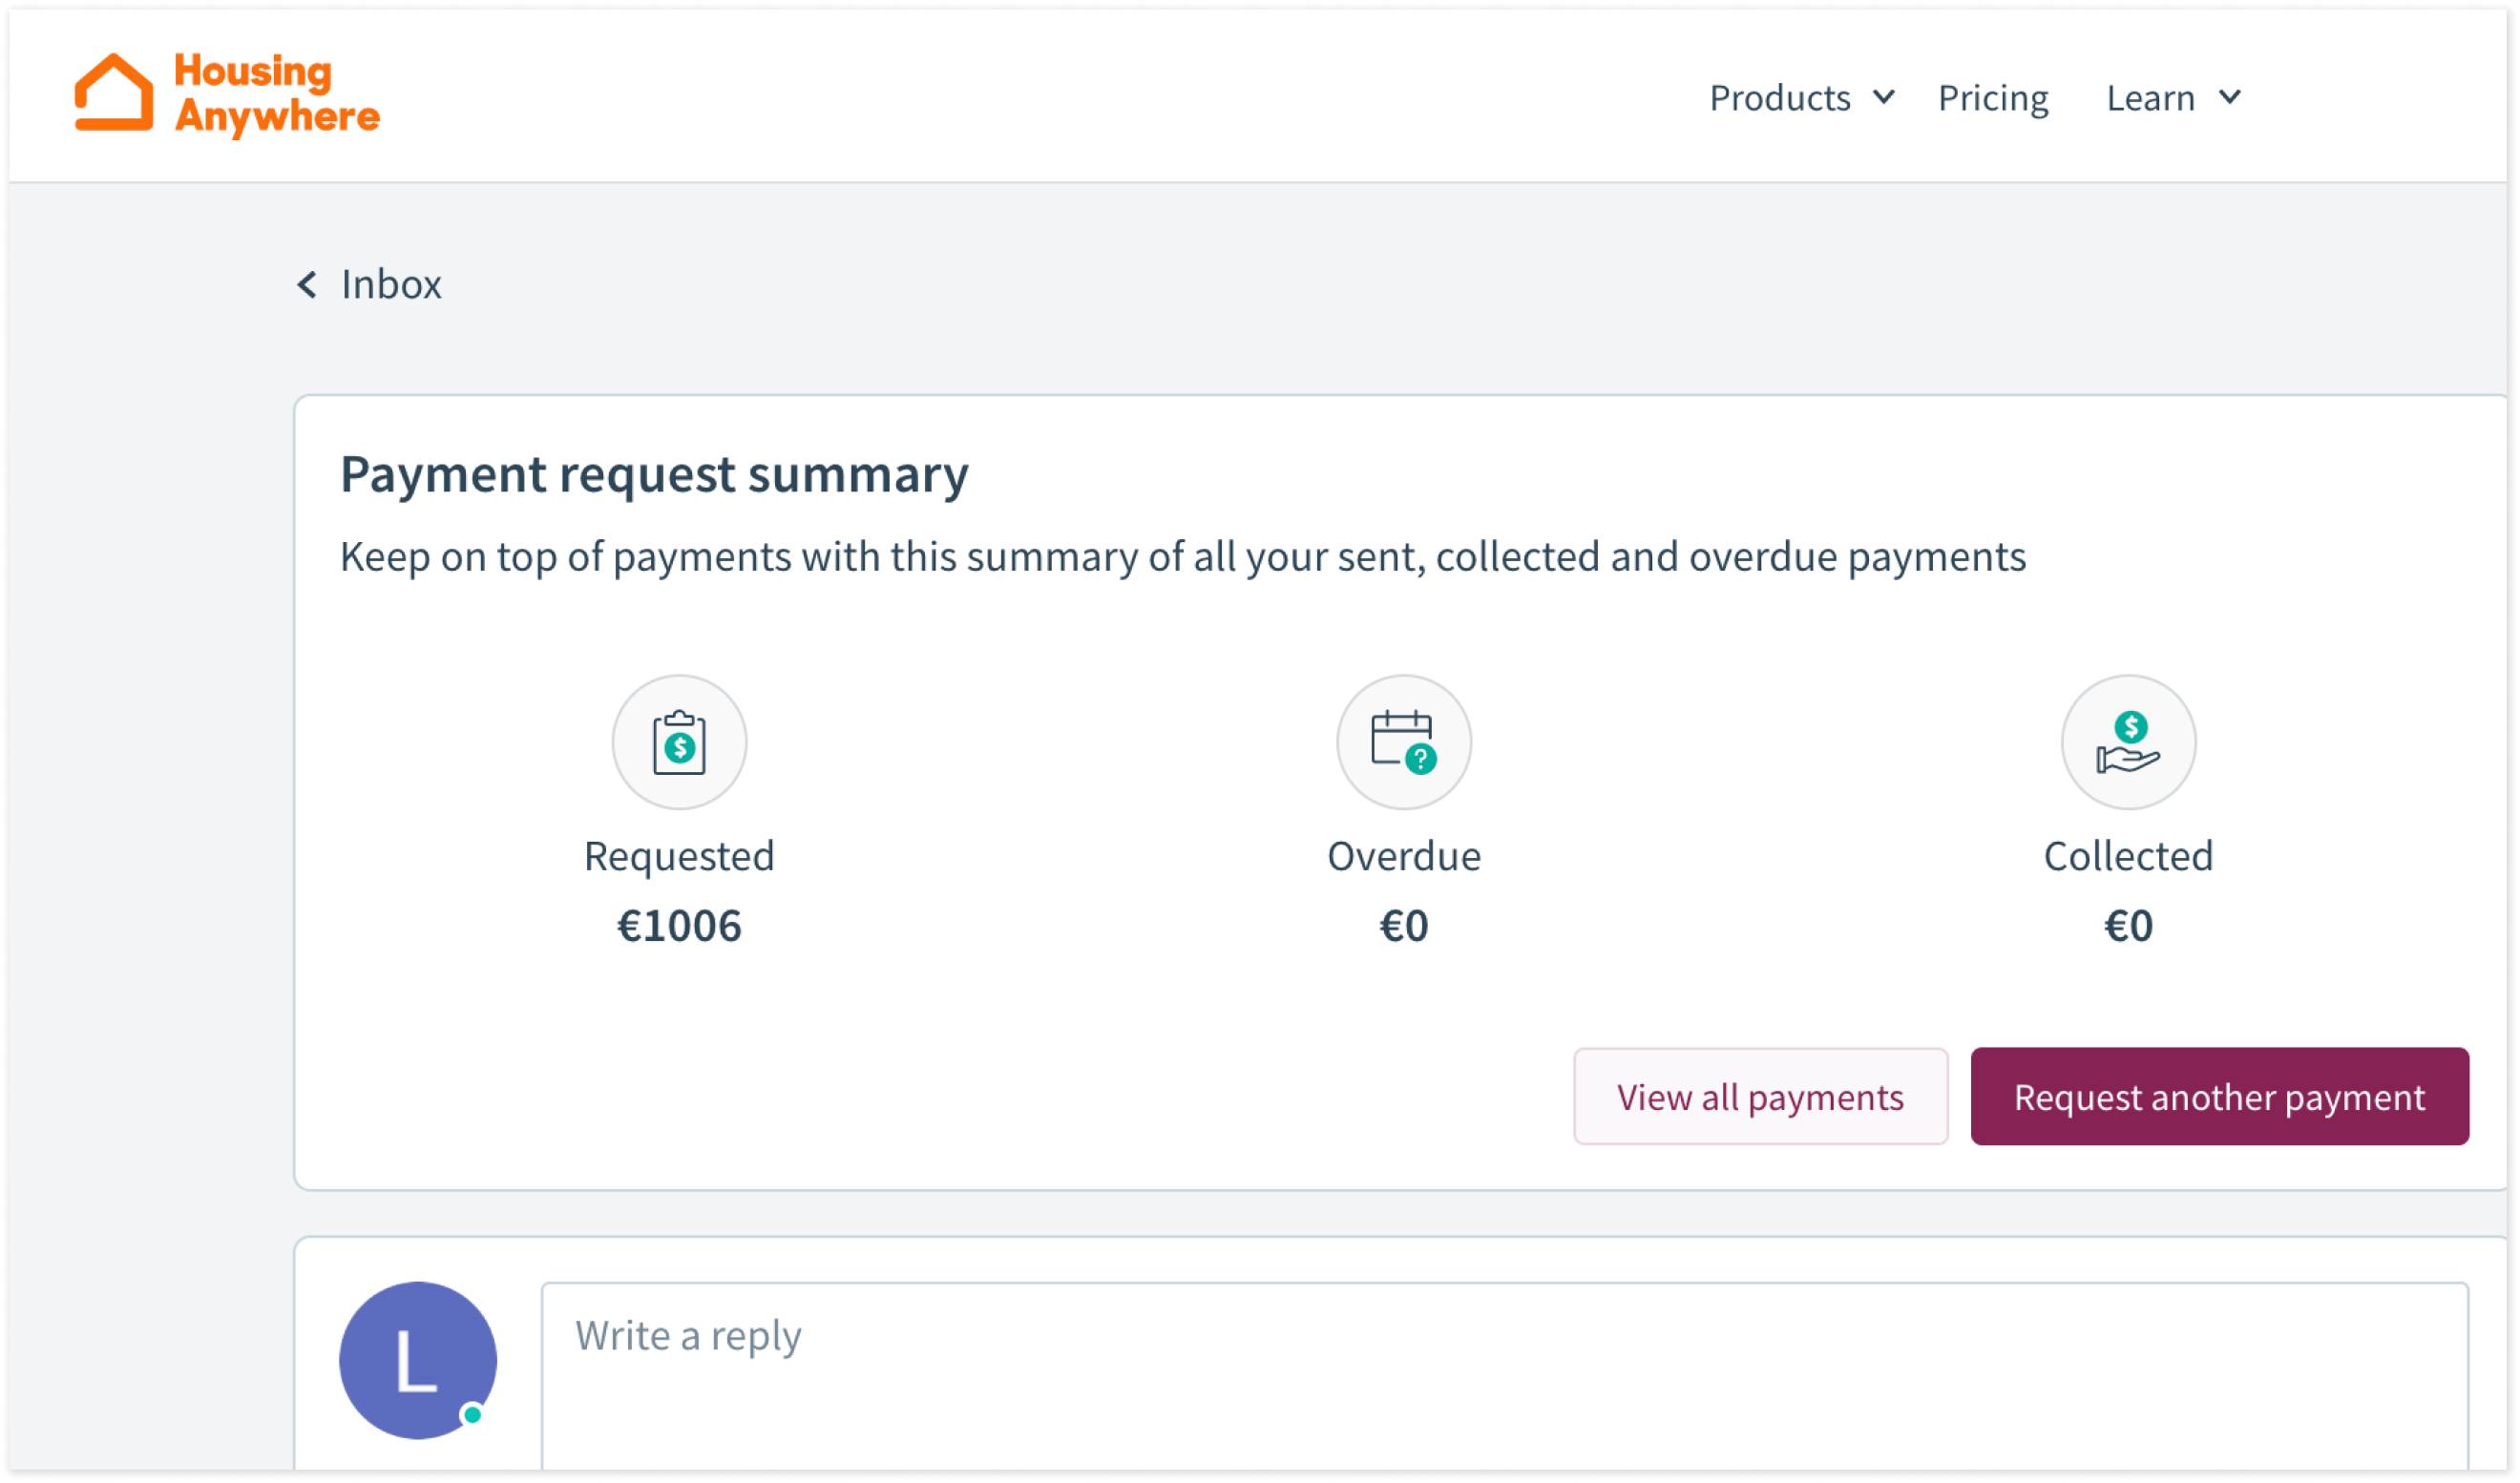Click the green online status dot
2520x1483 pixels.
(473, 1414)
